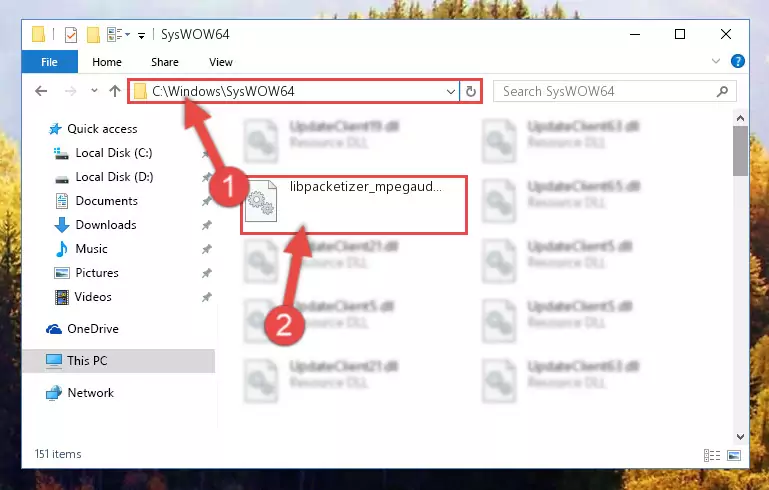This screenshot has height=490, width=769.
Task: Open the recent locations dropdown arrow
Action: coord(94,91)
